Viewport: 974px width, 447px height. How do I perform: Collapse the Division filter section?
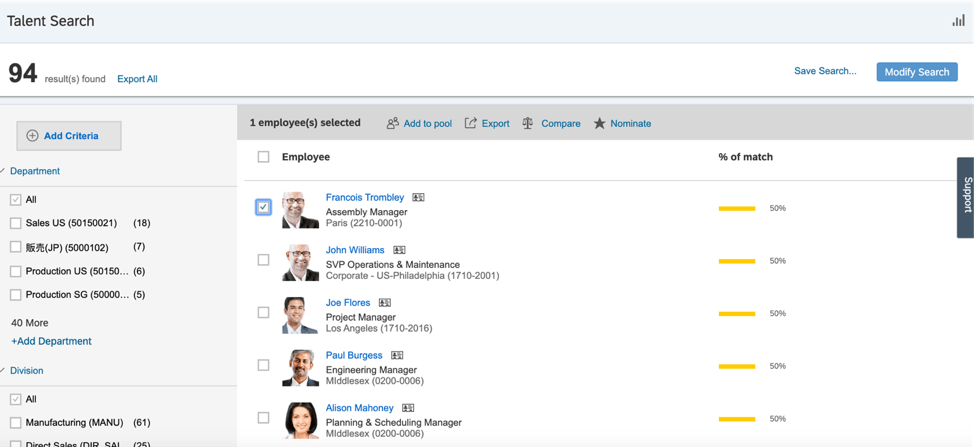tap(4, 370)
